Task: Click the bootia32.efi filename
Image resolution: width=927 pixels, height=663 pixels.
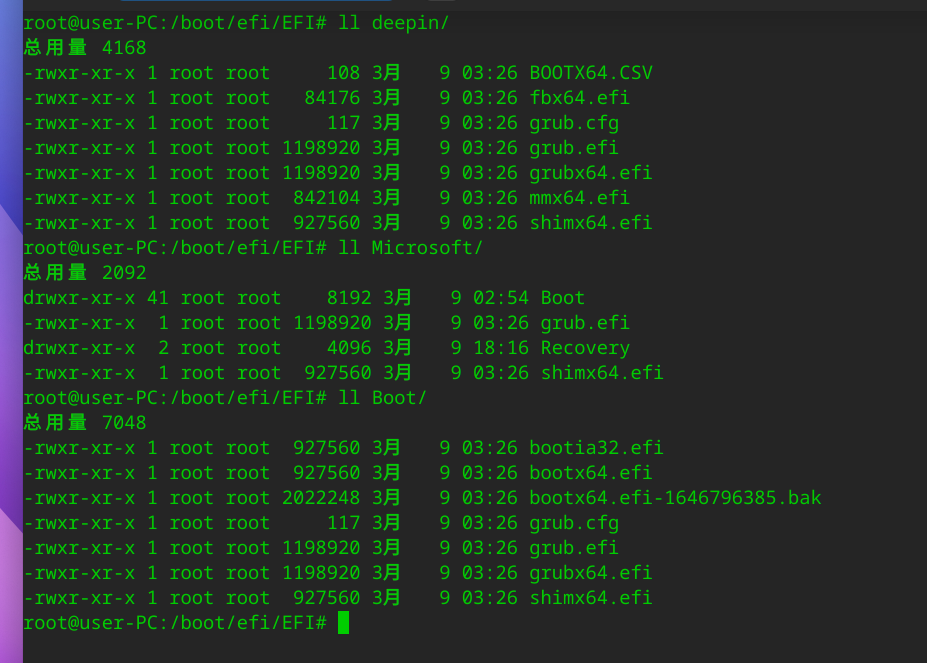Action: [x=596, y=448]
